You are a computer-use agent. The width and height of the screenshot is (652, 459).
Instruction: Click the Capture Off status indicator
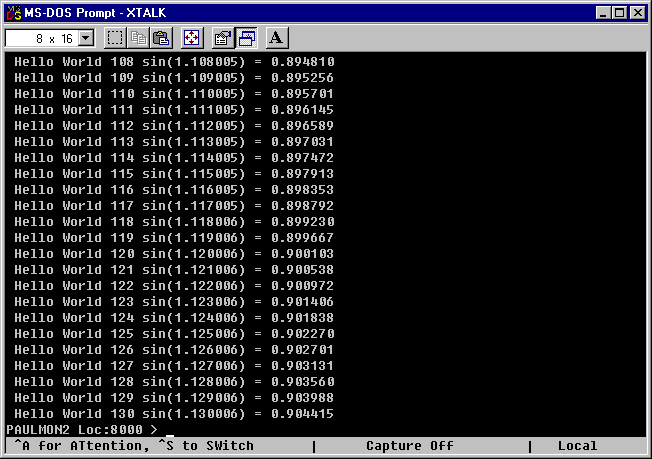(x=409, y=446)
